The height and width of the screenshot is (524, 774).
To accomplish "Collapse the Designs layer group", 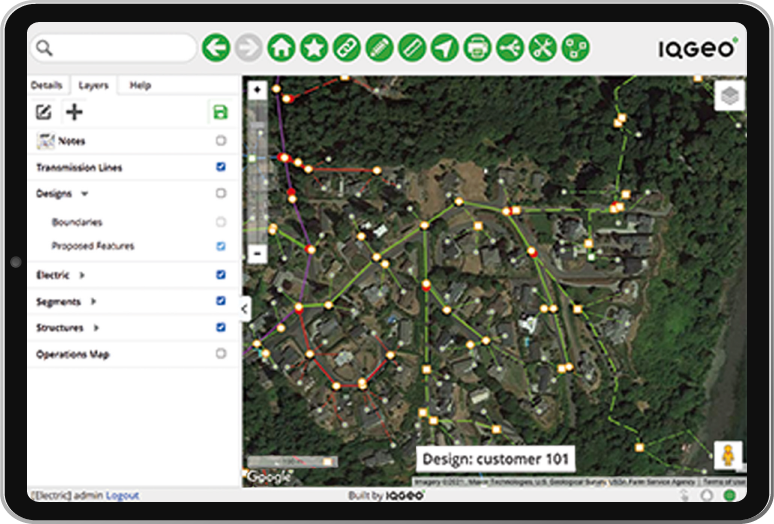I will pyautogui.click(x=85, y=194).
